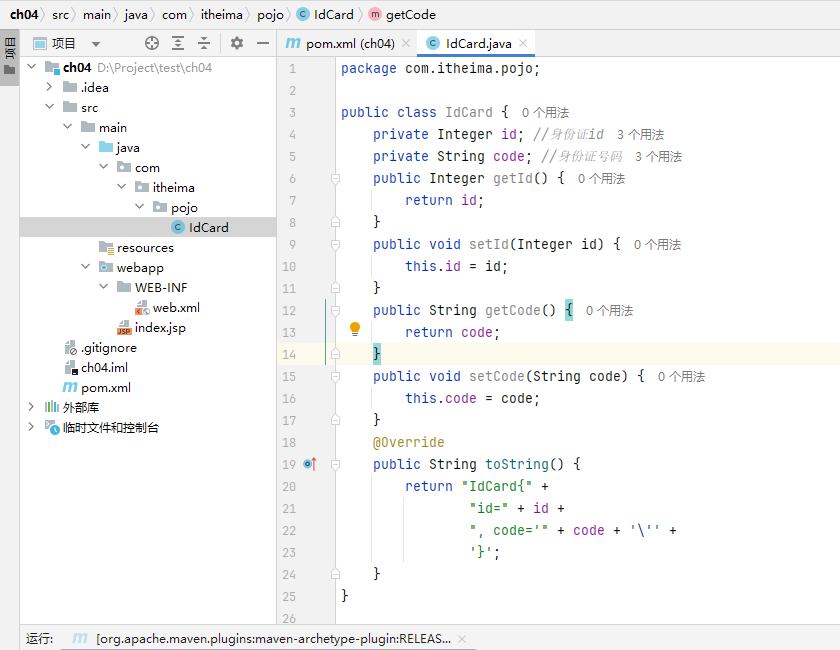
Task: Click the Collapse All icon in project panel
Action: pos(204,43)
